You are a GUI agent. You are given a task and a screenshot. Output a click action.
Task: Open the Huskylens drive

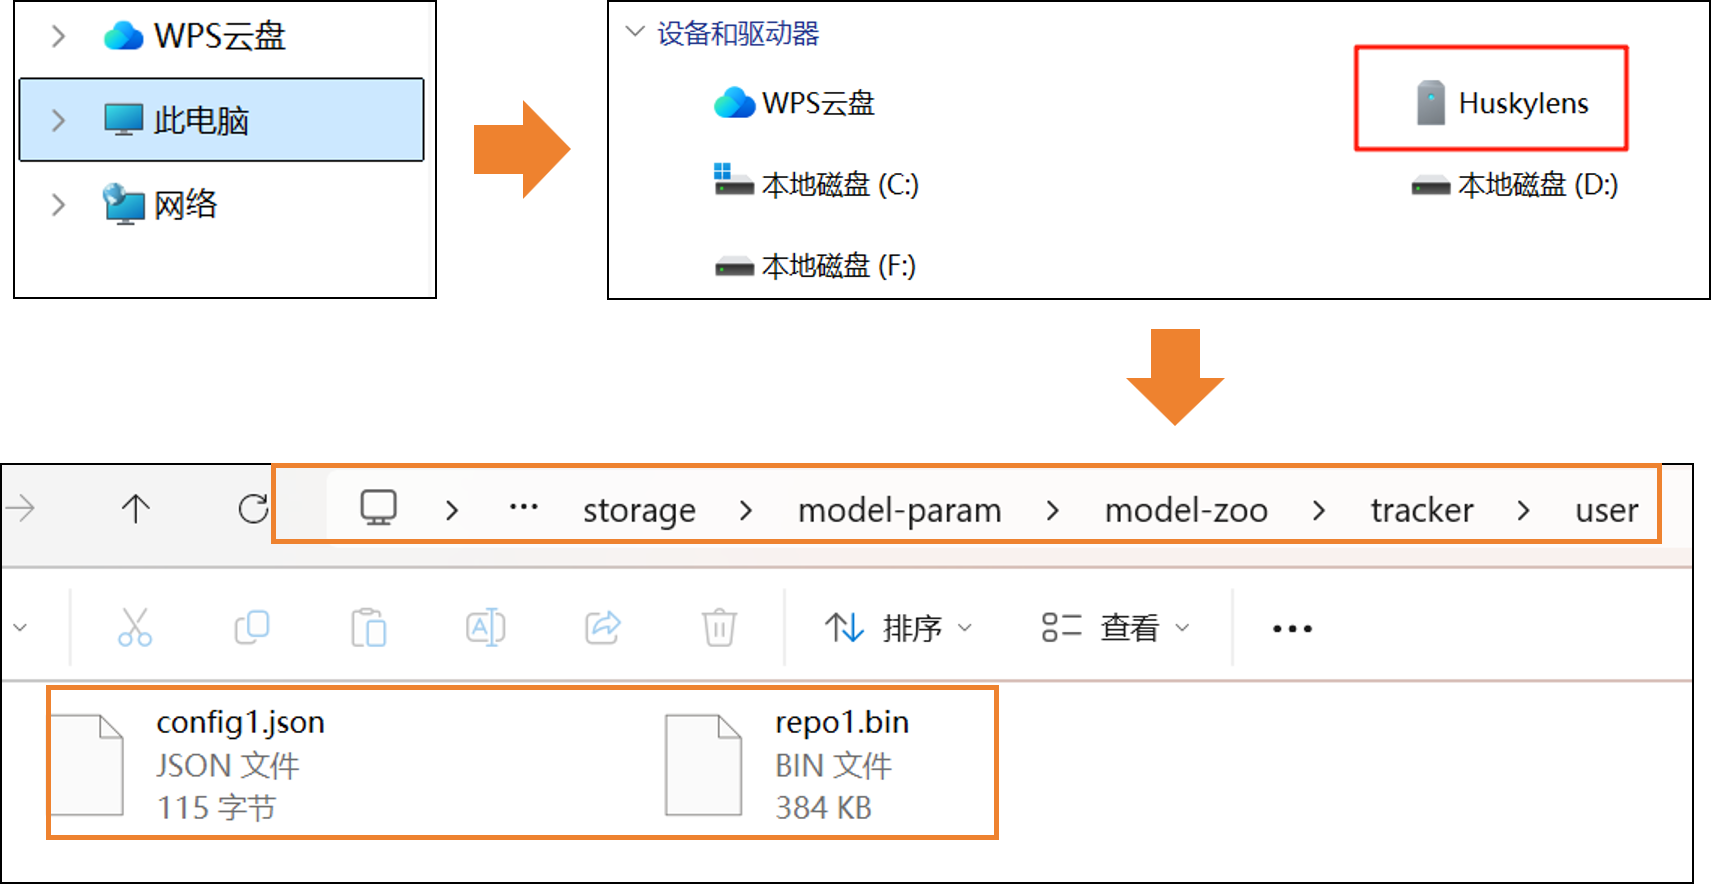1500,103
